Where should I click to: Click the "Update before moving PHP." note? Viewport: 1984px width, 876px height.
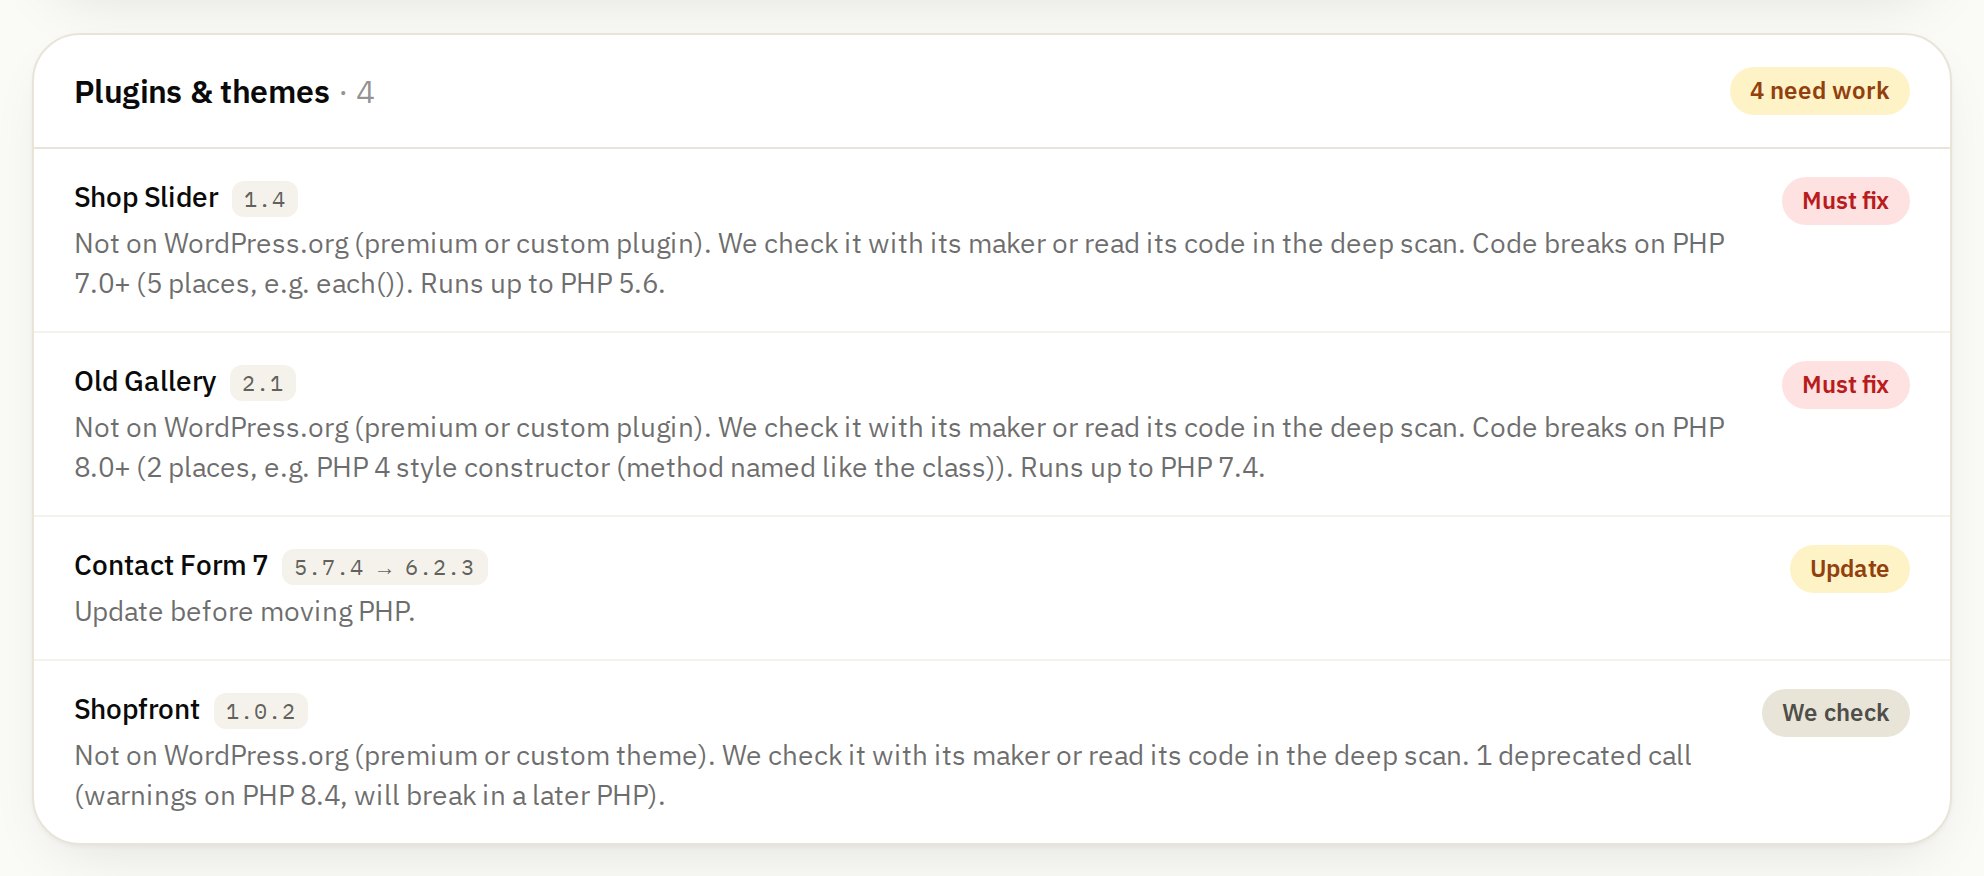(245, 612)
